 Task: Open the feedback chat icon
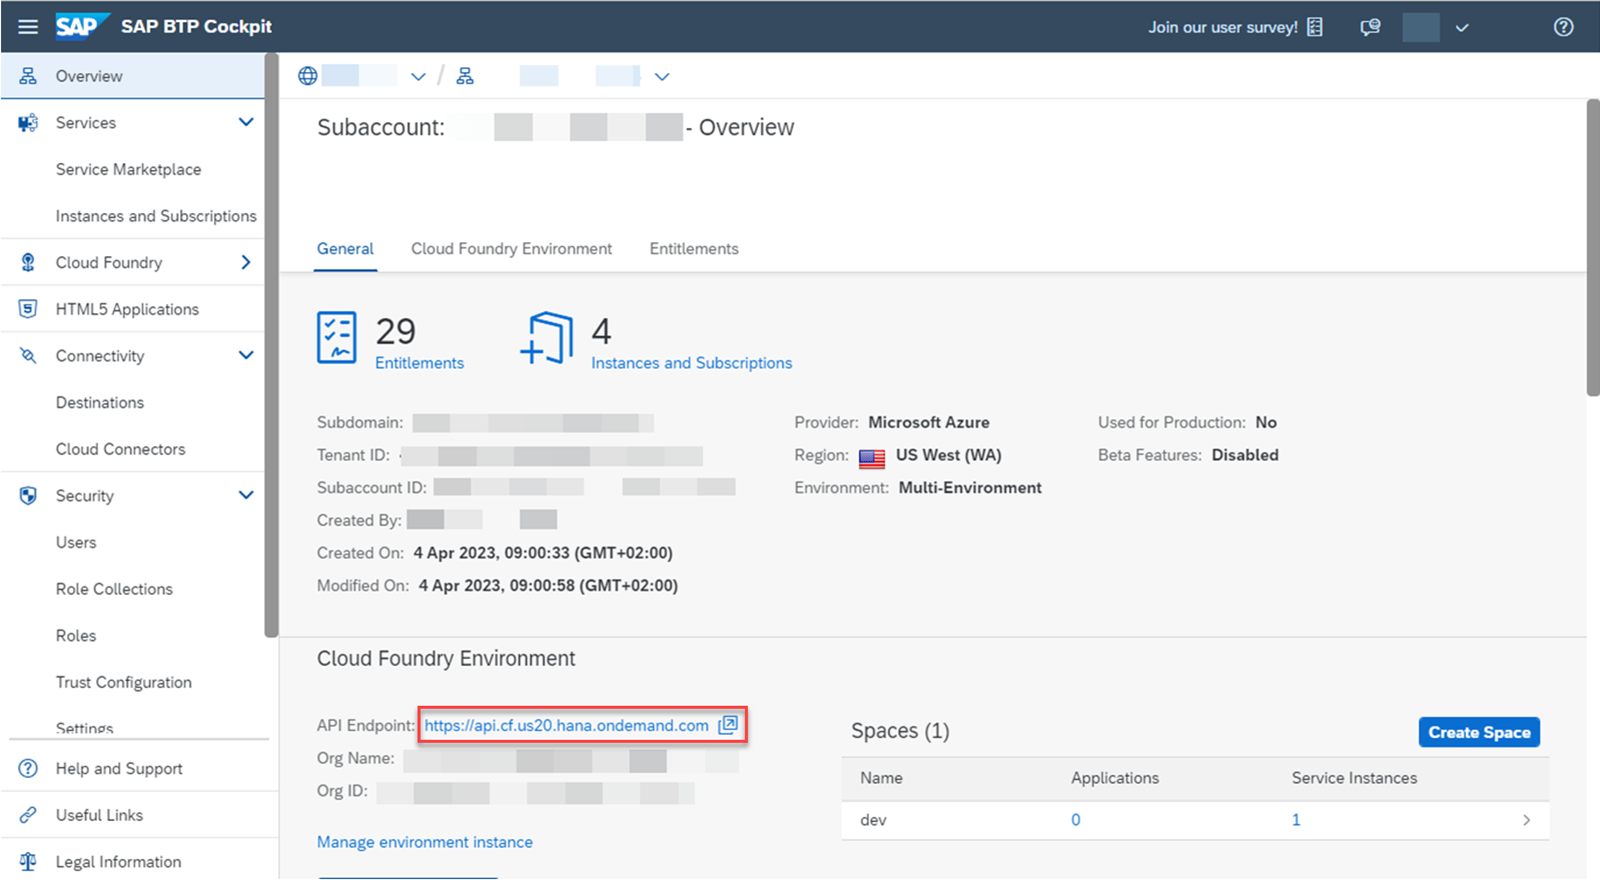point(1370,27)
